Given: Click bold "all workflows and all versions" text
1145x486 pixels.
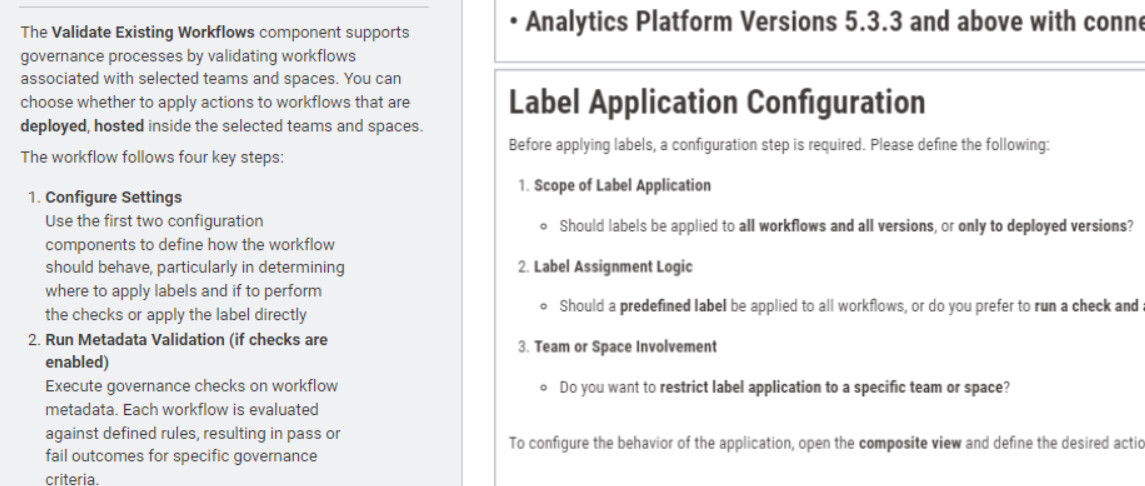Looking at the screenshot, I should [840, 225].
